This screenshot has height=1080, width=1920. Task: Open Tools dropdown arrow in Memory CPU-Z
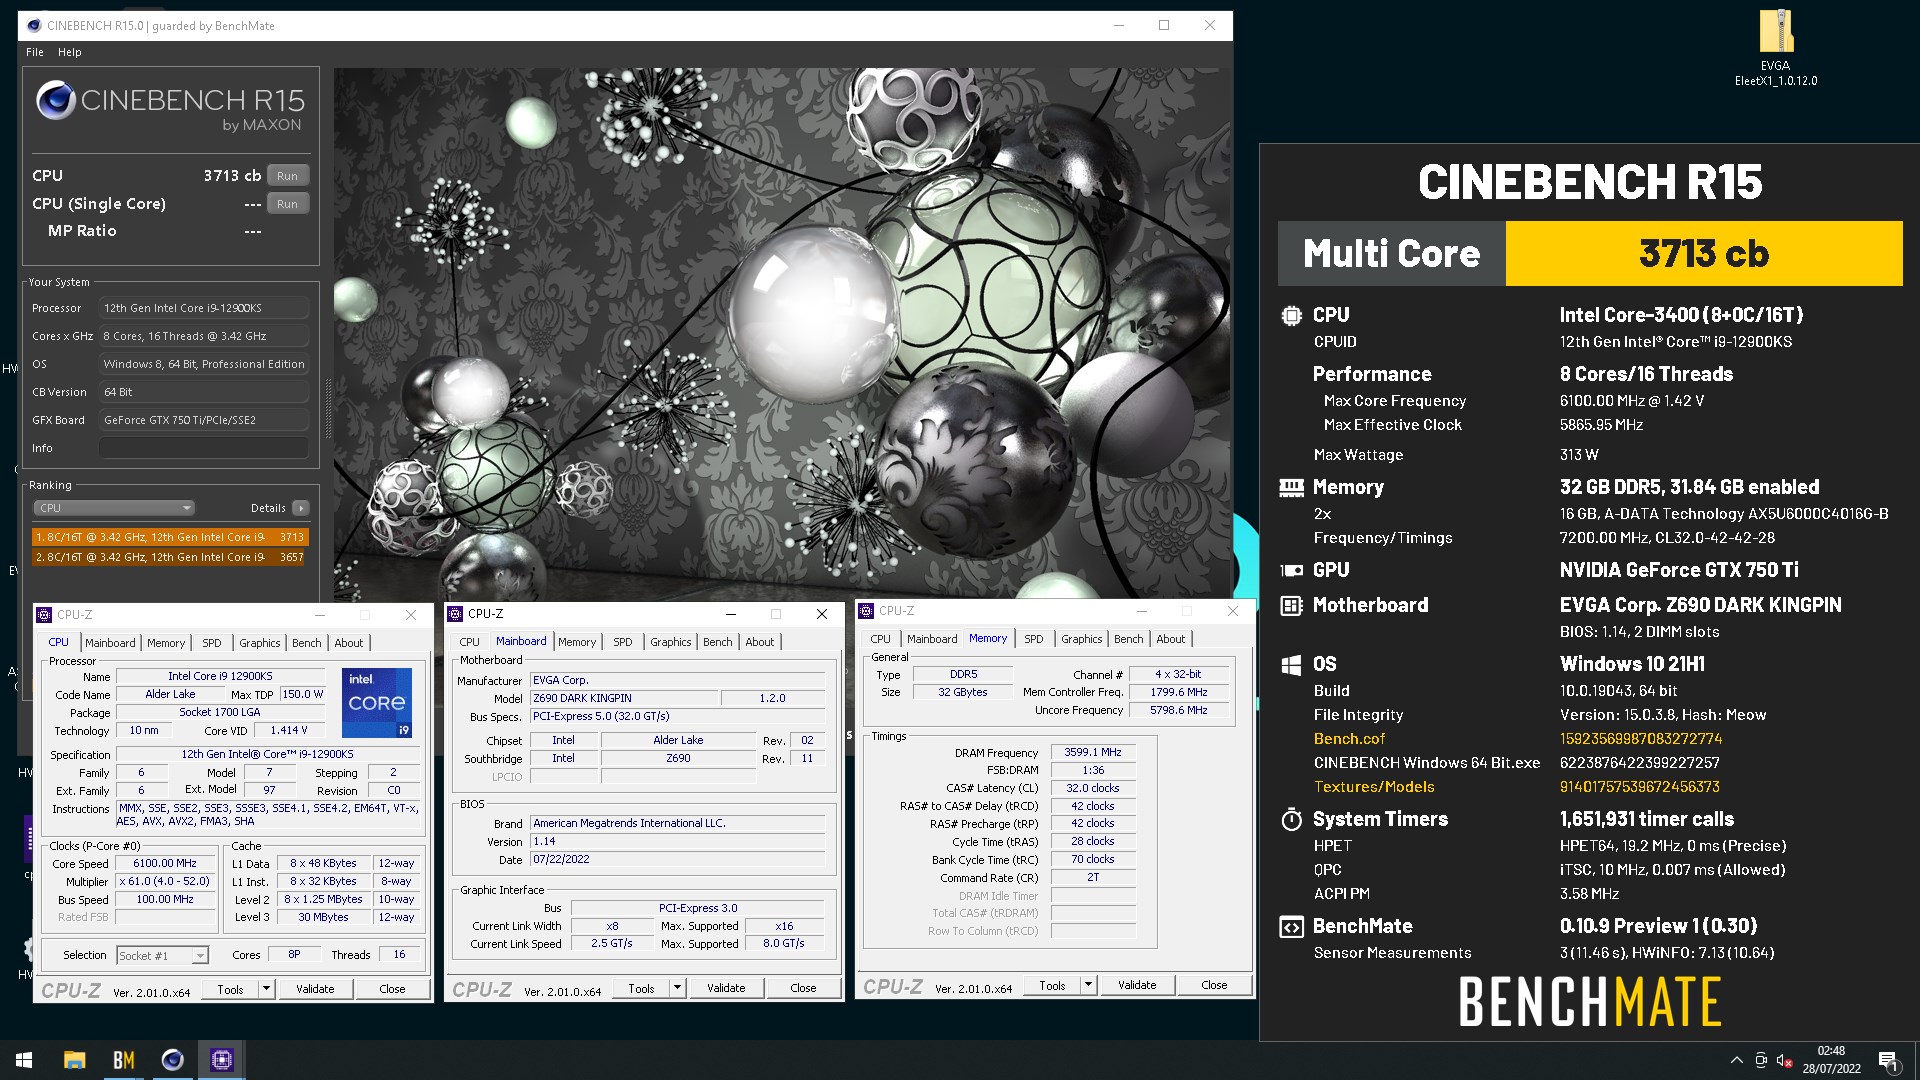pos(1088,985)
